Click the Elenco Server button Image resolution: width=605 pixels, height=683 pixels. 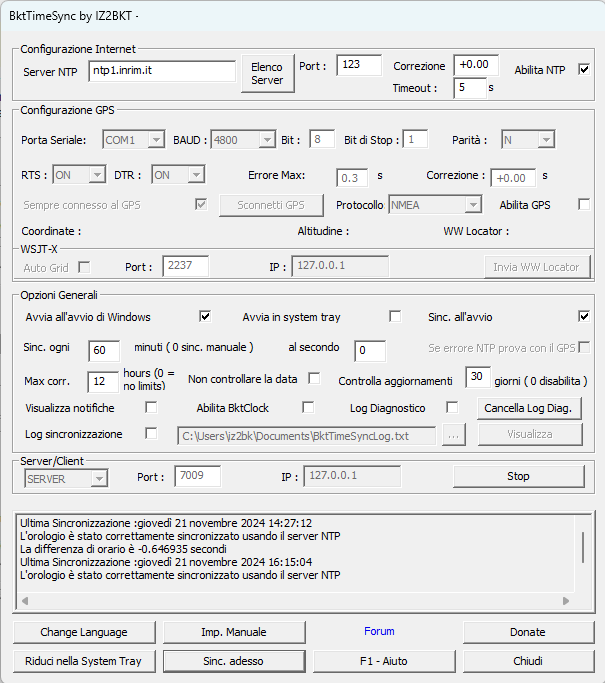(267, 74)
